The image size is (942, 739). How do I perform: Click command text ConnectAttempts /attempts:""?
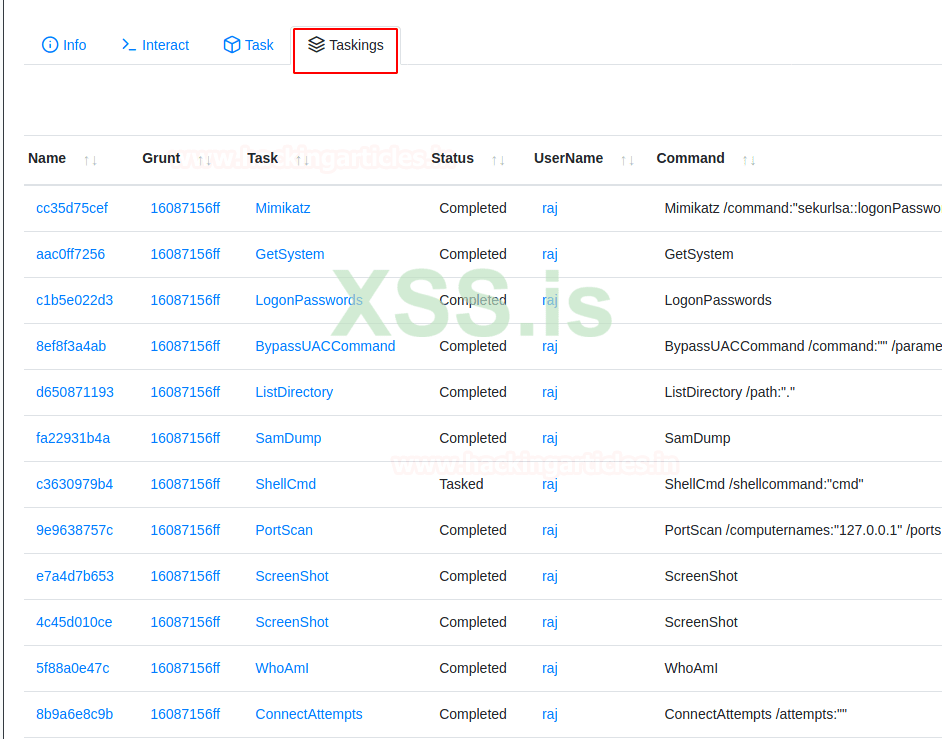pos(755,714)
